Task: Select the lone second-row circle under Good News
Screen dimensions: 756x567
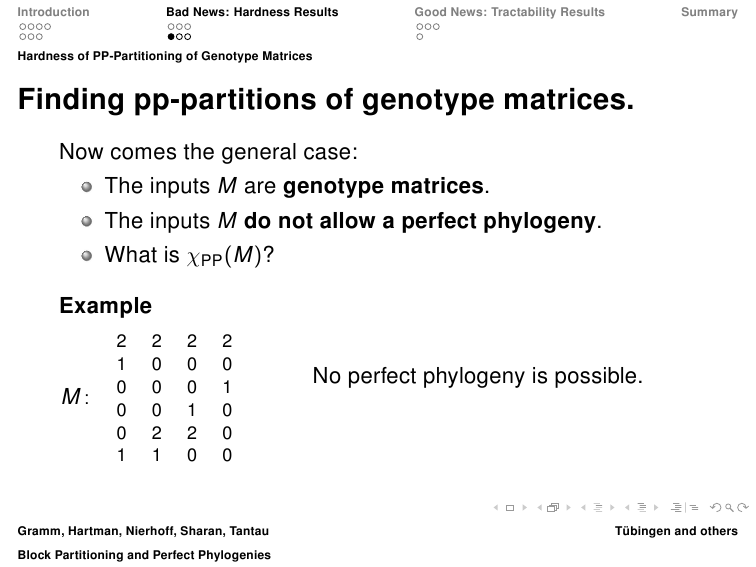Action: pyautogui.click(x=419, y=37)
